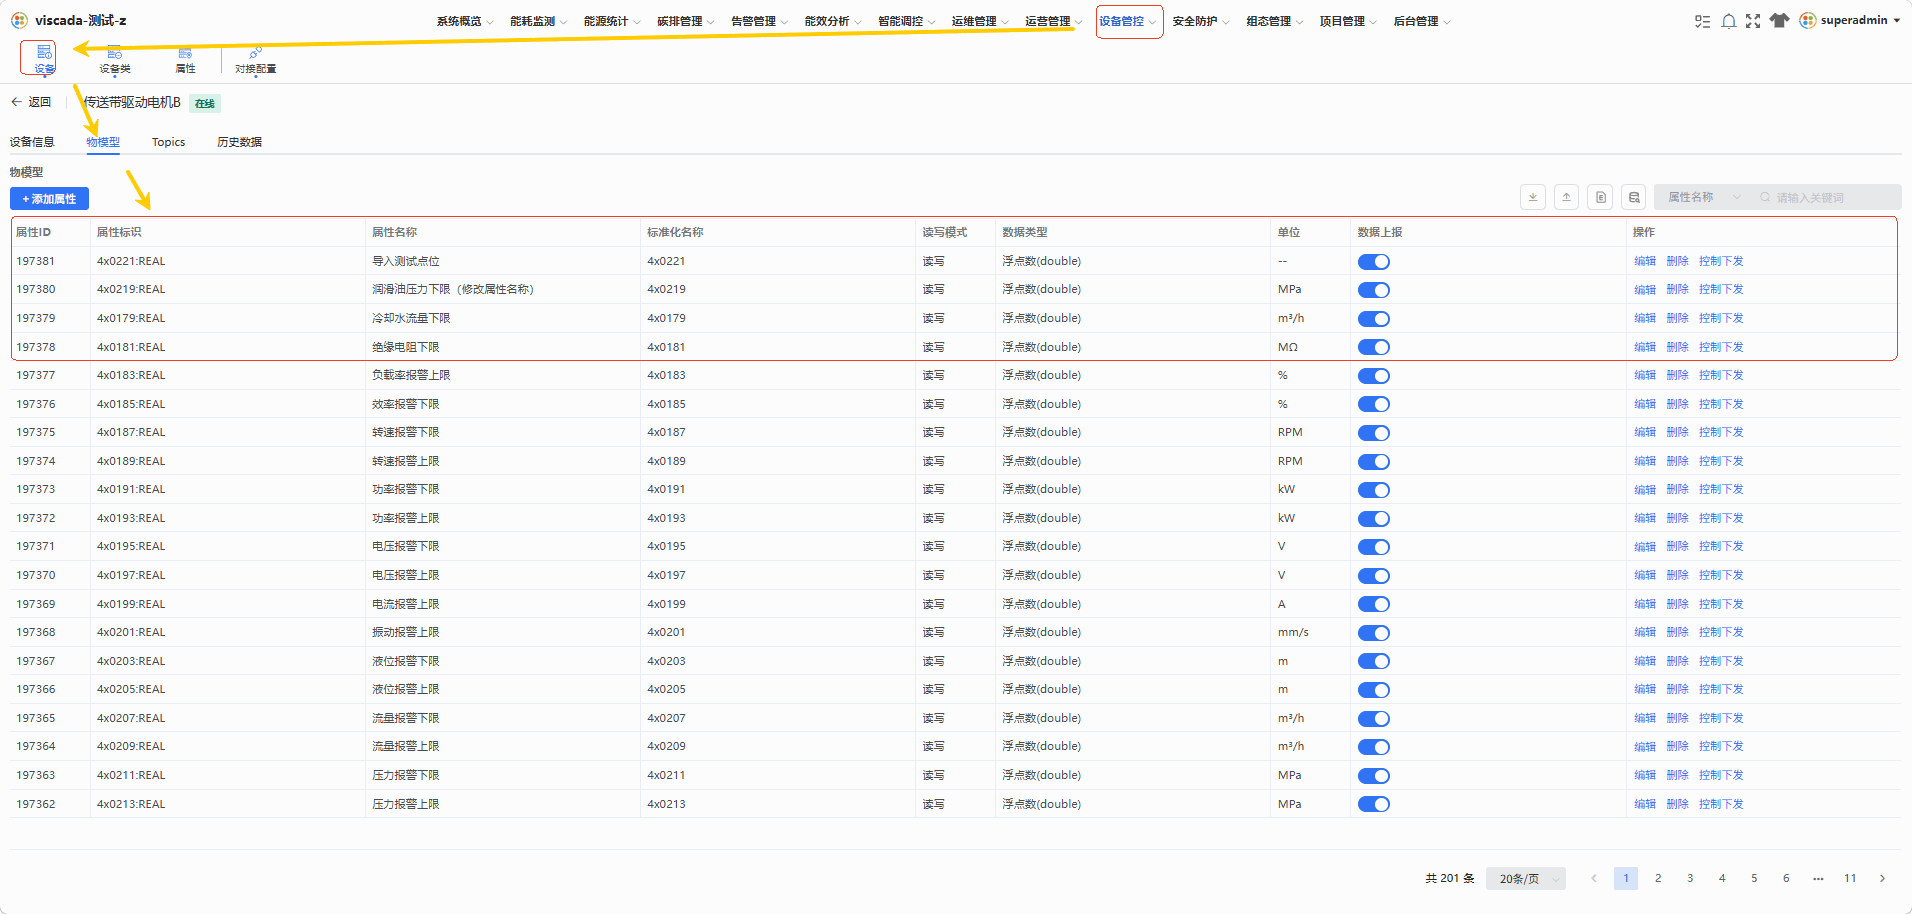Disable data reporting for attribute 197362
This screenshot has width=1912, height=914.
pos(1373,804)
